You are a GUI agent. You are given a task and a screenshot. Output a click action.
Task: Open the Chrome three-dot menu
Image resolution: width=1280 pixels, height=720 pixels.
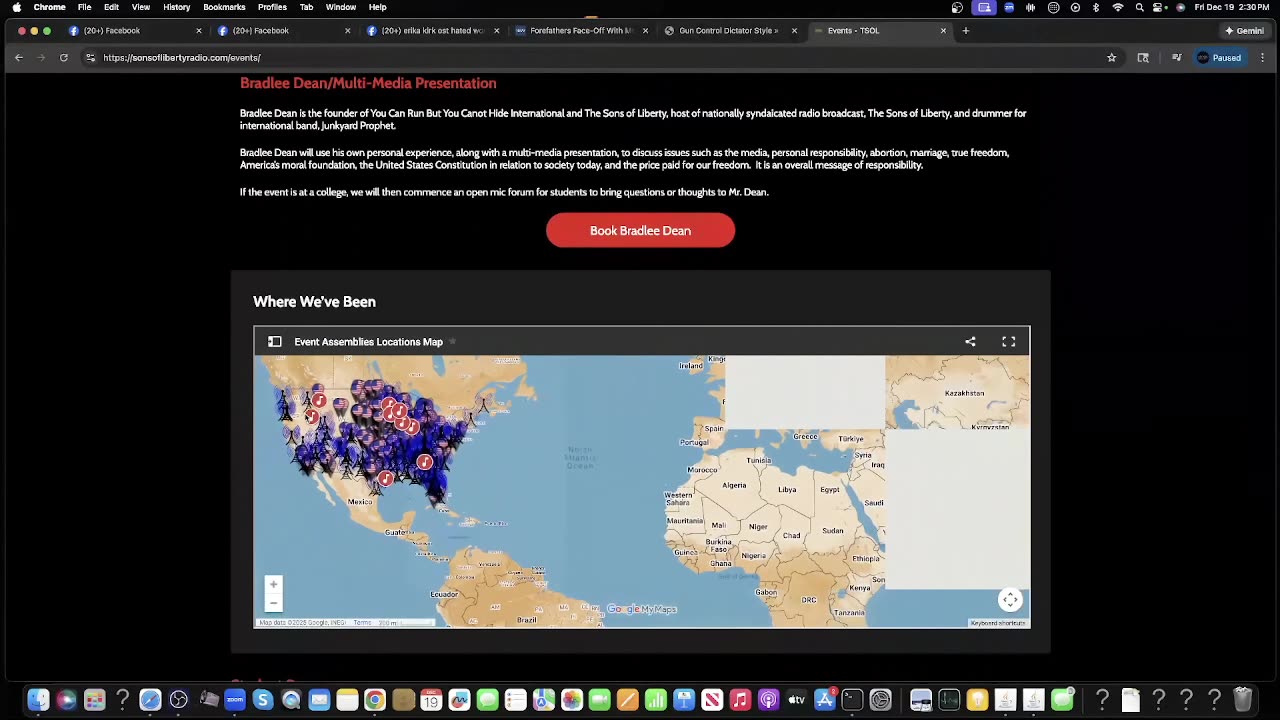coord(1262,58)
